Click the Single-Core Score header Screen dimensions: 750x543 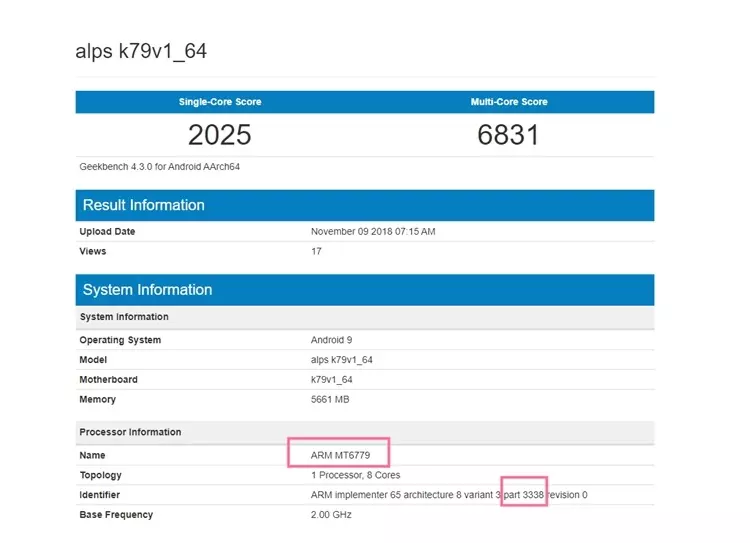(x=220, y=102)
